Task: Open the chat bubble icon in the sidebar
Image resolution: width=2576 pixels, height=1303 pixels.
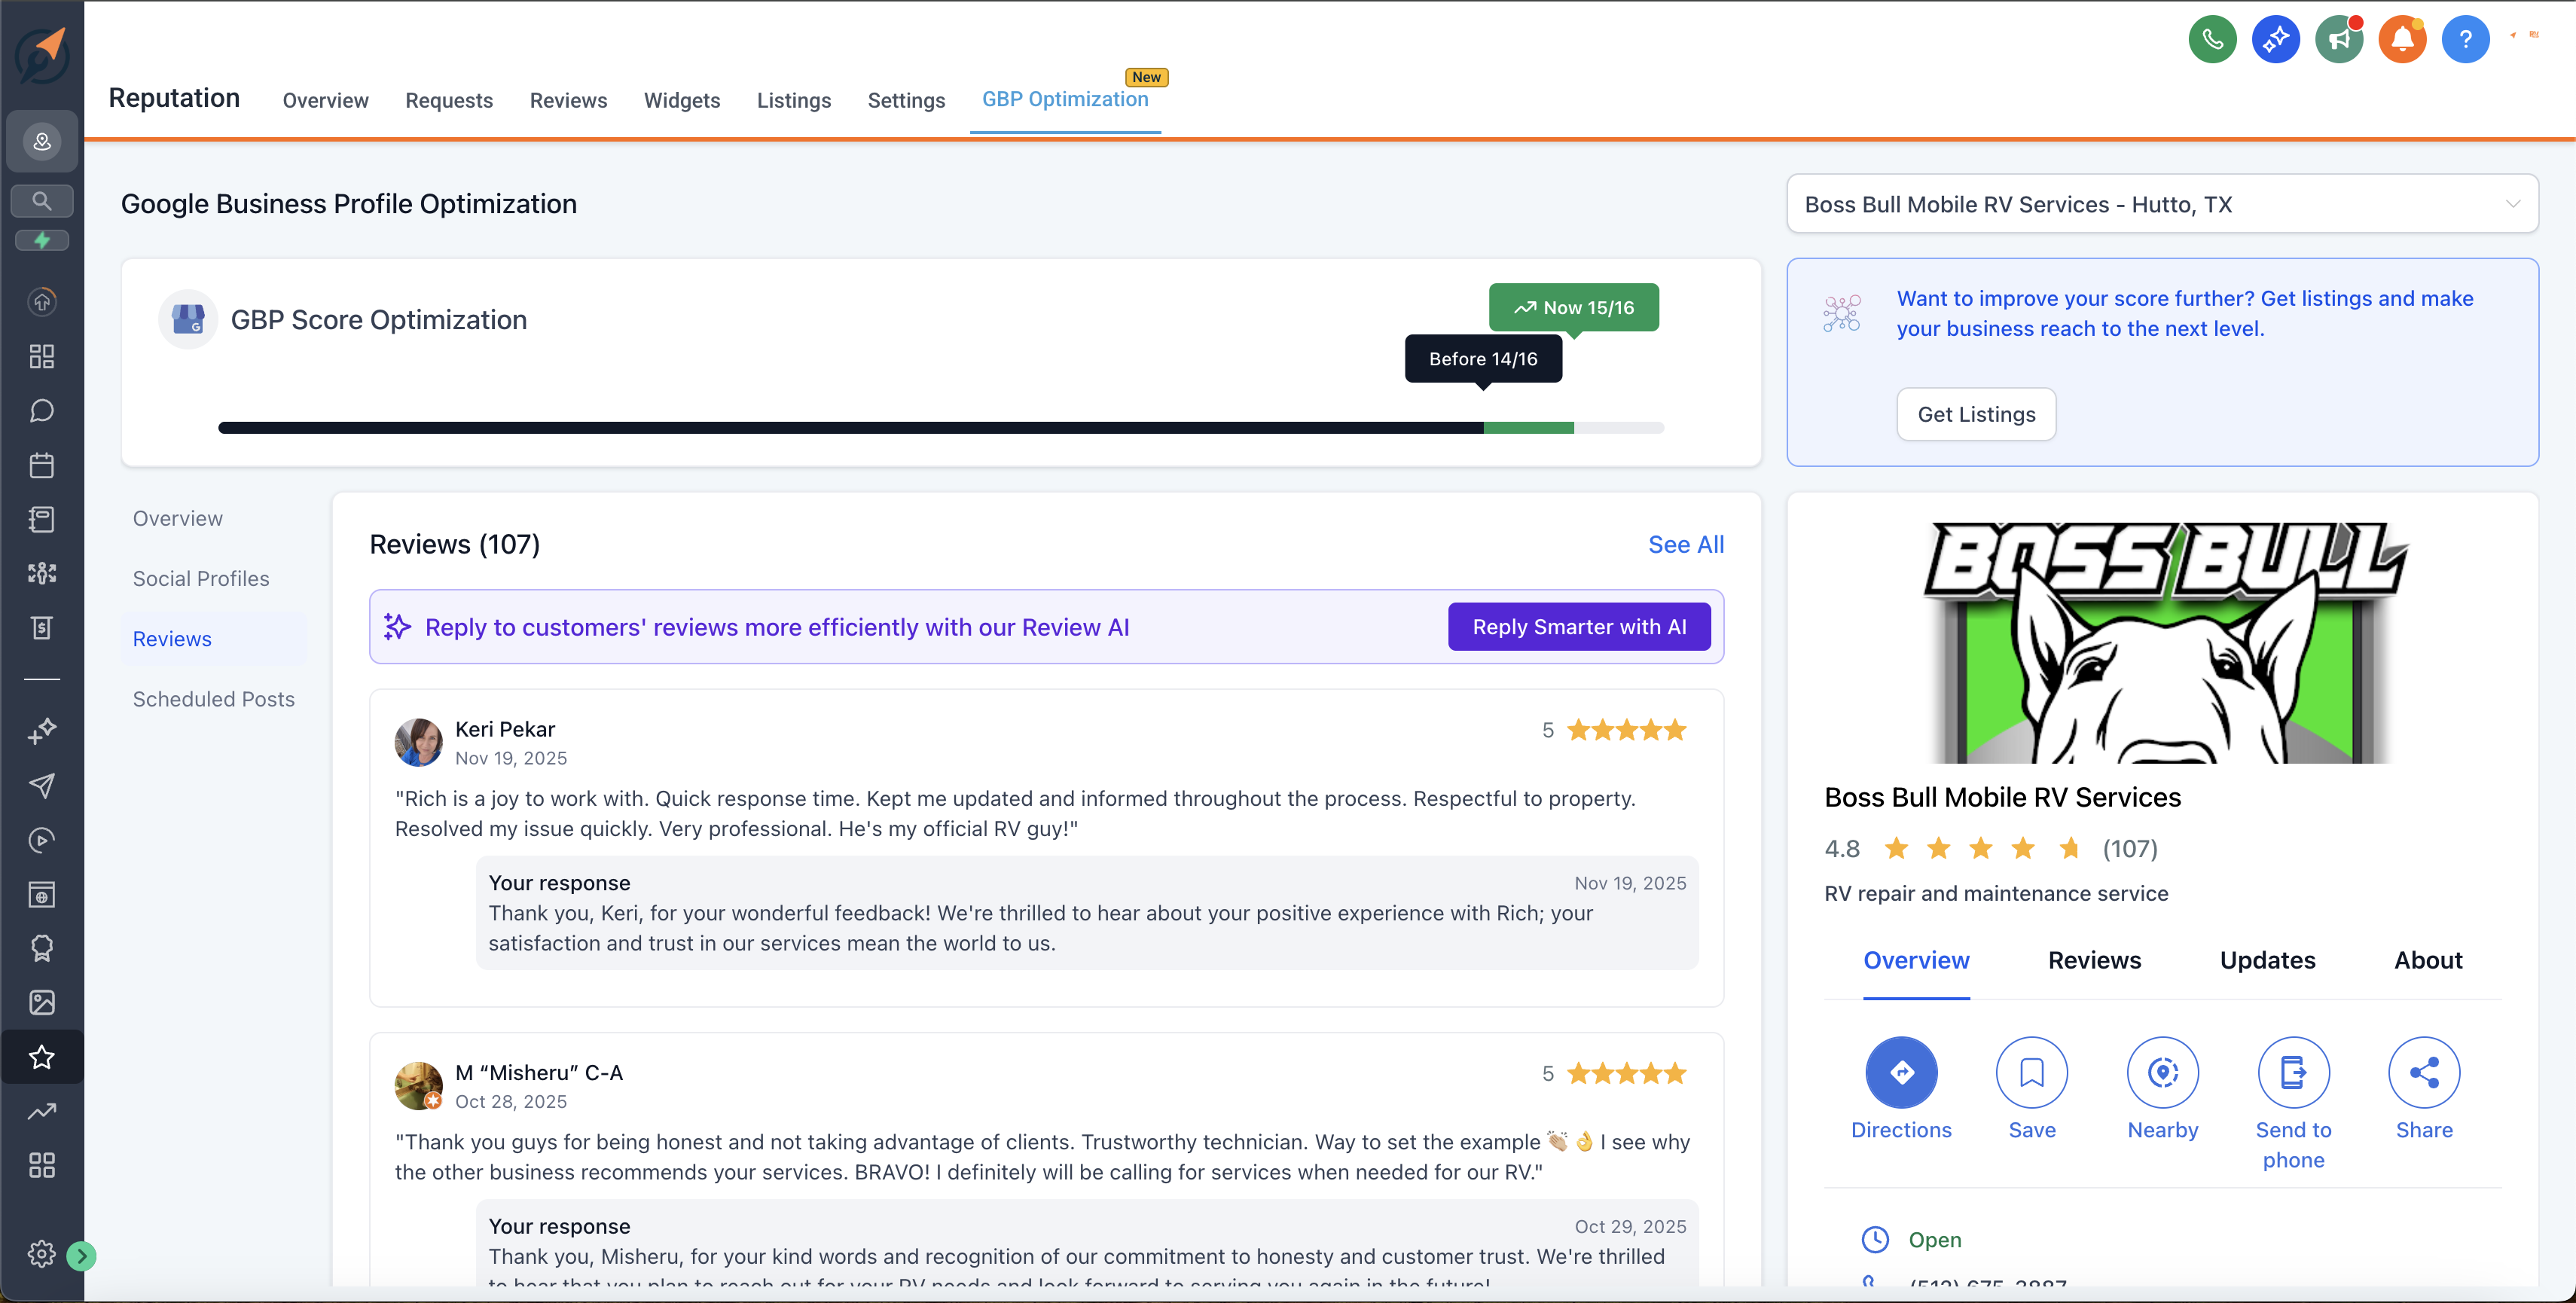Action: 41,410
